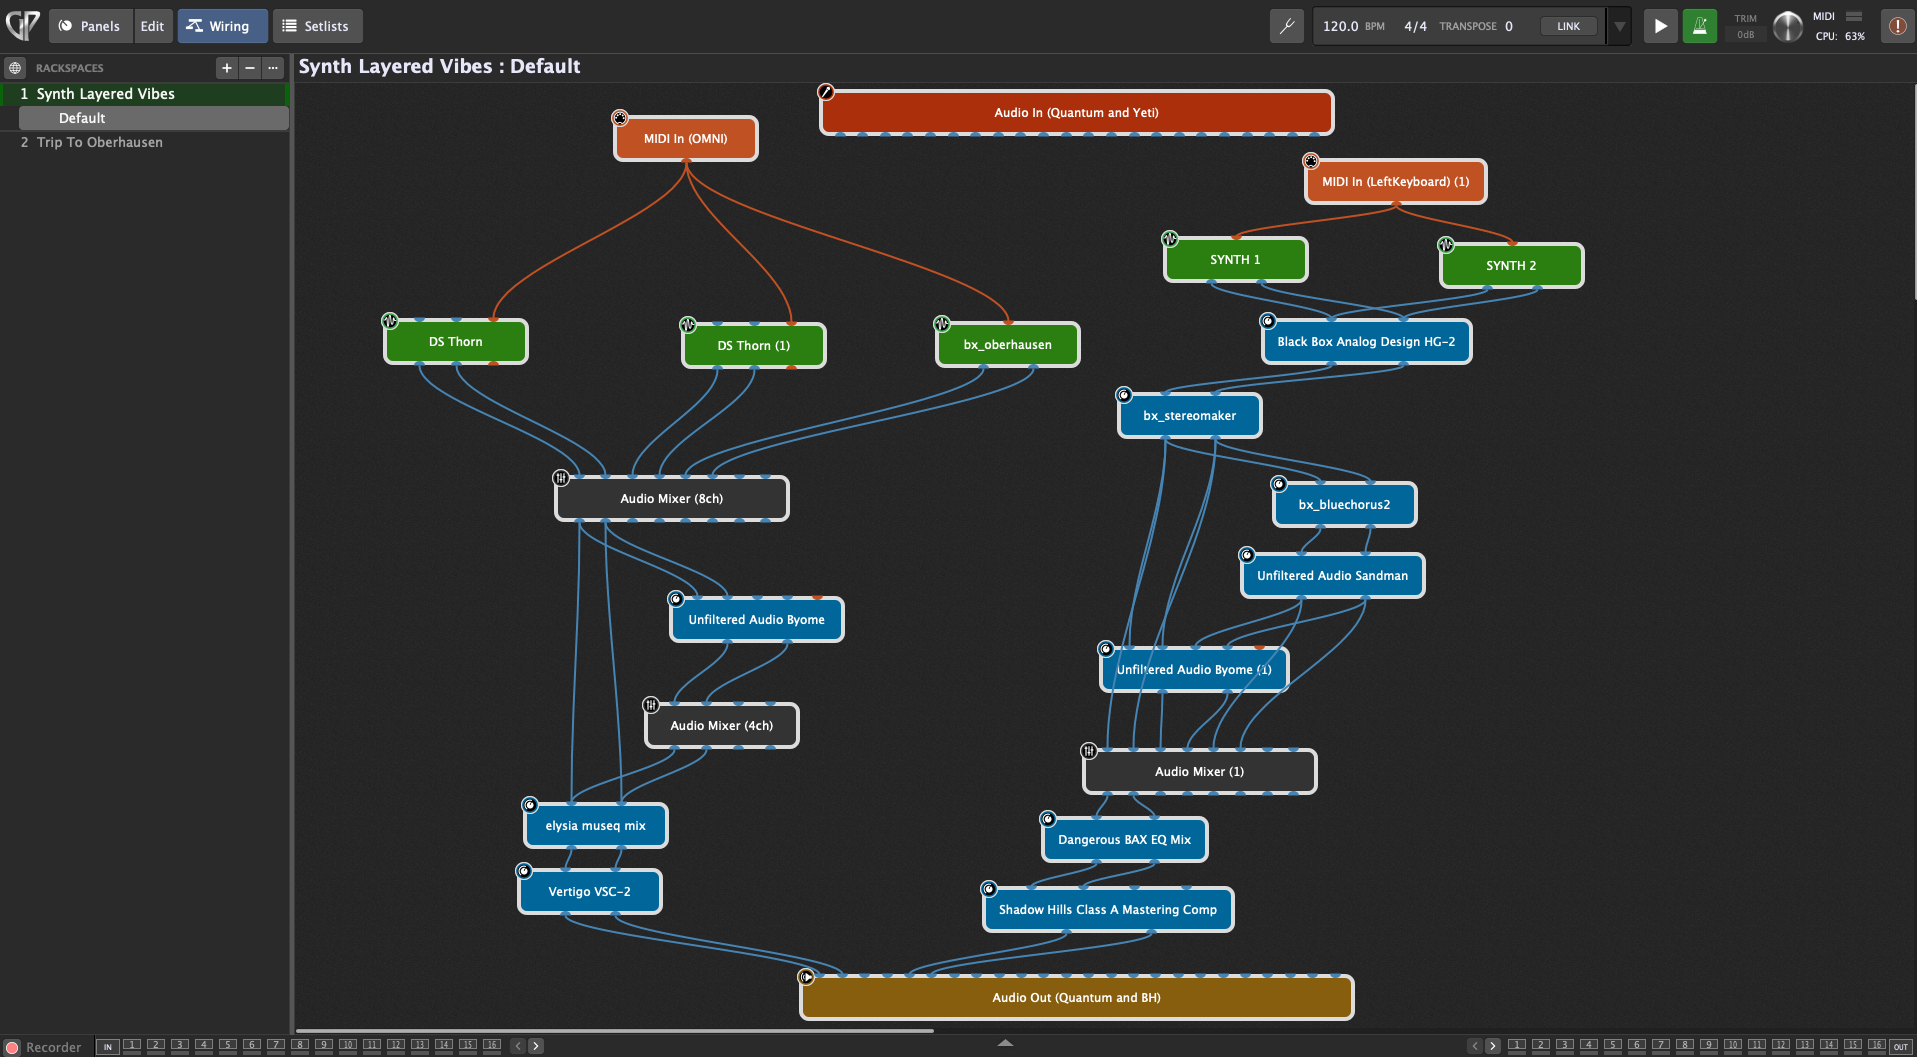Open the tuner fork icon
The image size is (1917, 1057).
1287,26
